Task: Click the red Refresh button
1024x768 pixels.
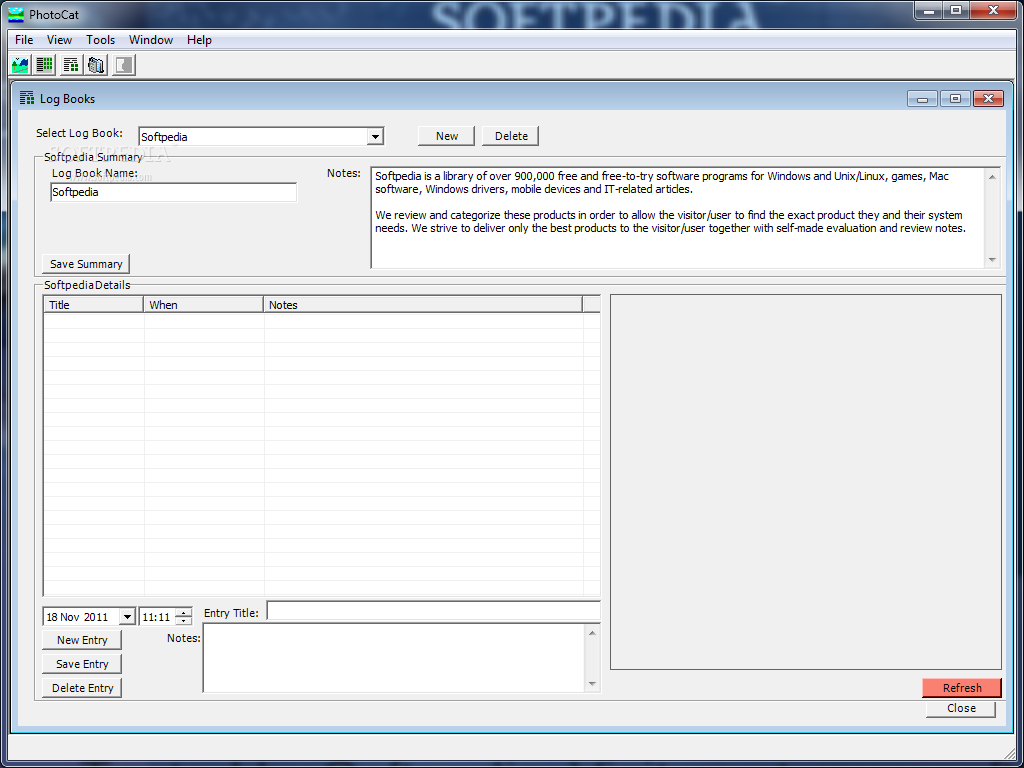Action: coord(961,688)
